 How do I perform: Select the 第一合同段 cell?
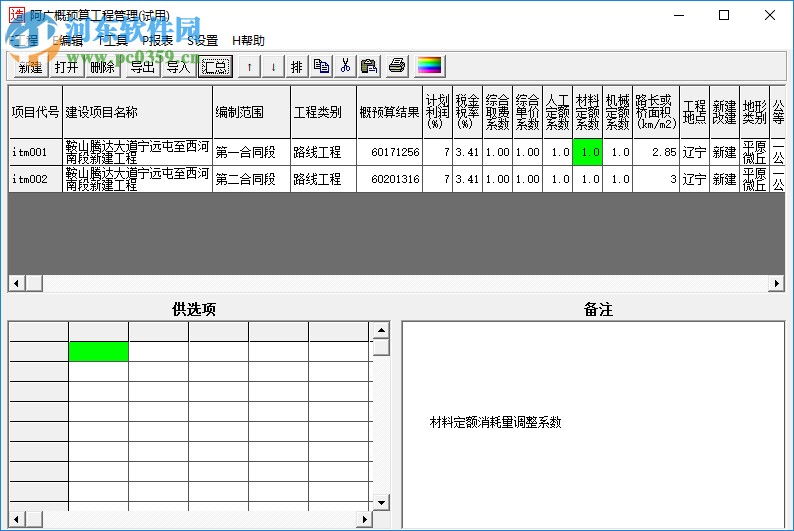[251, 152]
